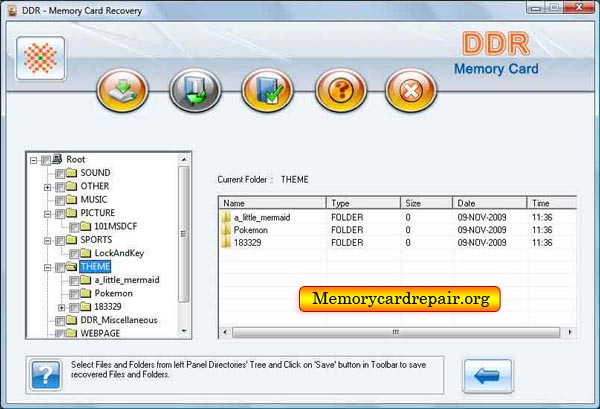Tick the 101MSDCF checkbox
Screen dimensions: 600x409
74,227
